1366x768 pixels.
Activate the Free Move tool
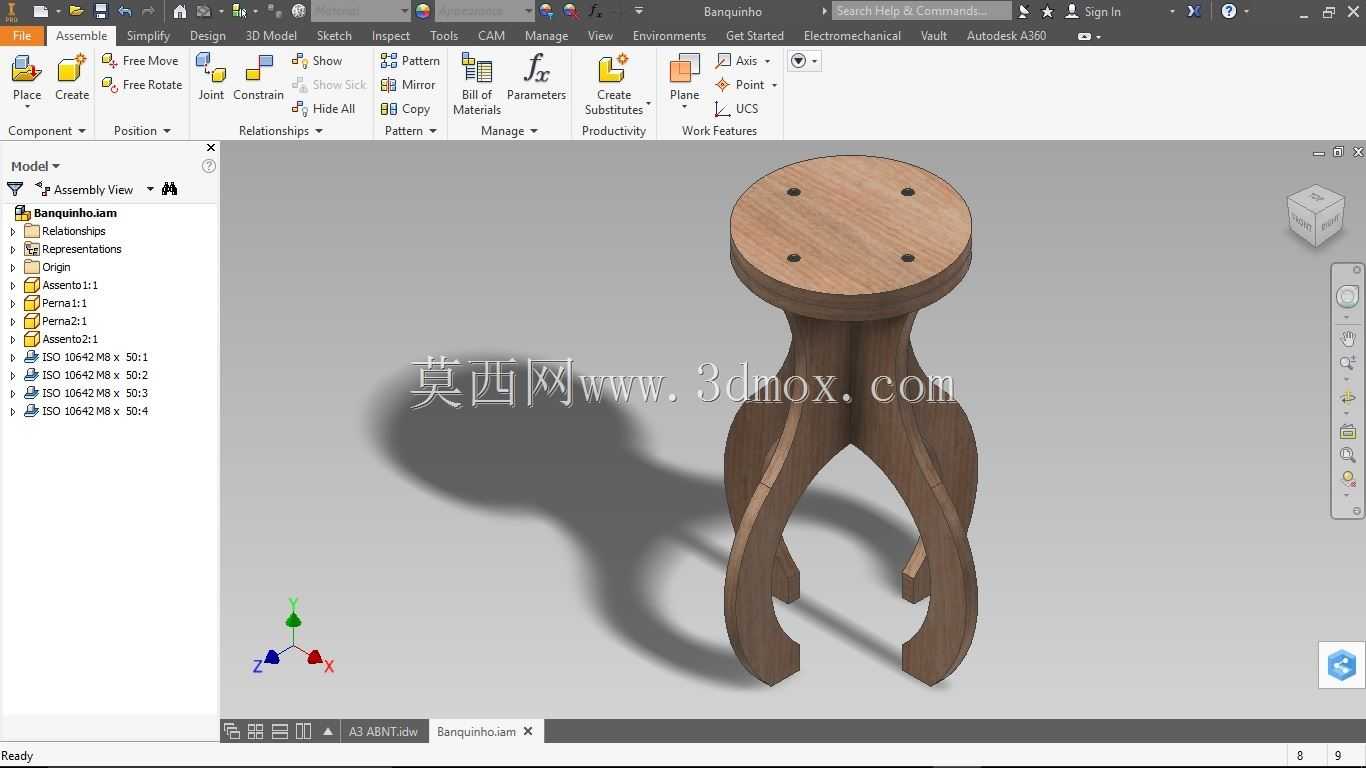140,61
